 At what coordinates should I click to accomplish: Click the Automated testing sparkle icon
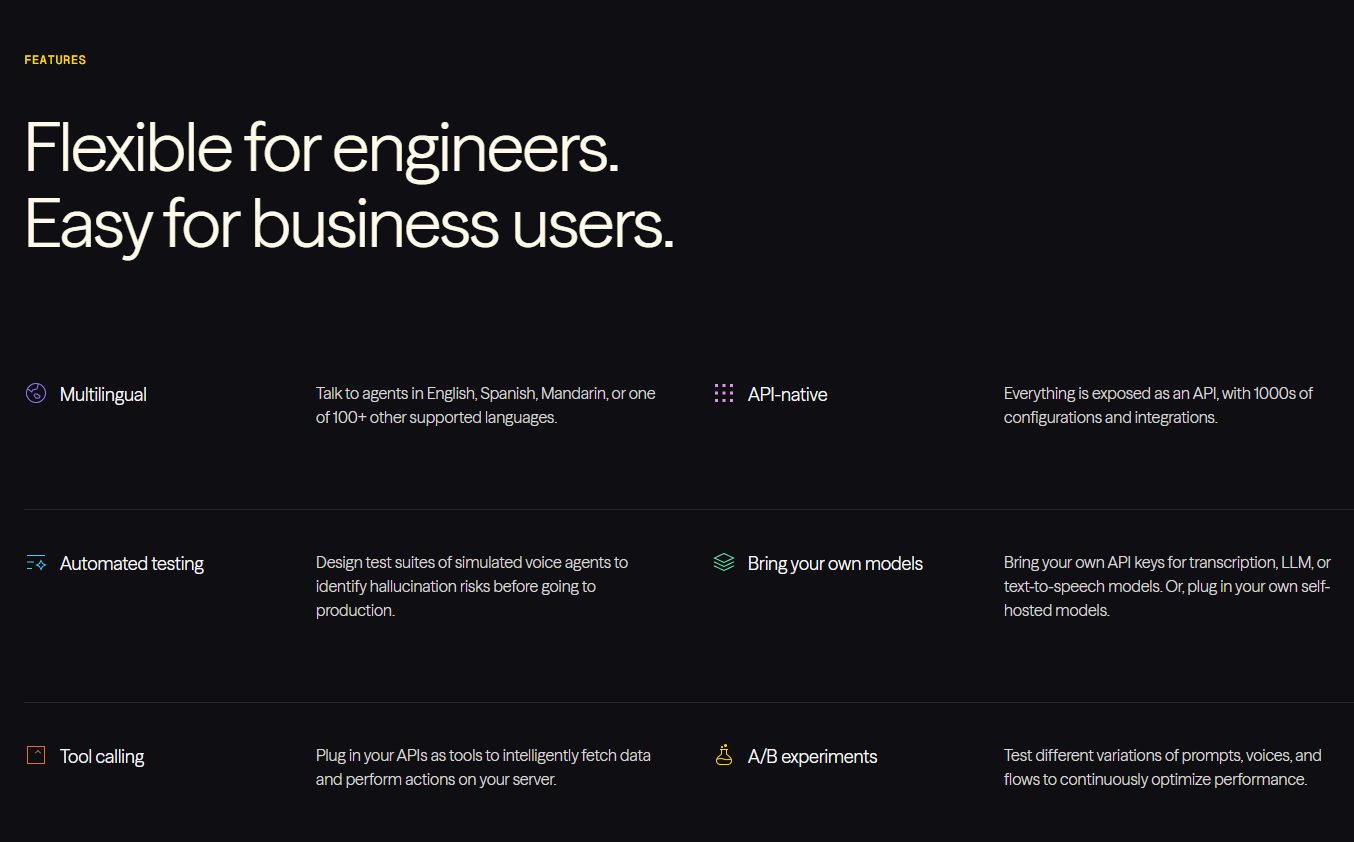coord(36,563)
